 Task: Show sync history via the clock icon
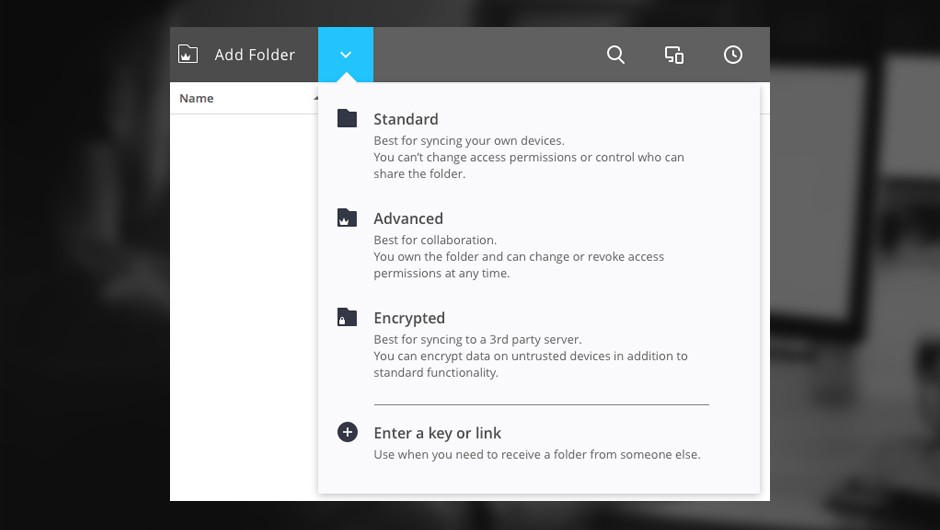pyautogui.click(x=733, y=55)
